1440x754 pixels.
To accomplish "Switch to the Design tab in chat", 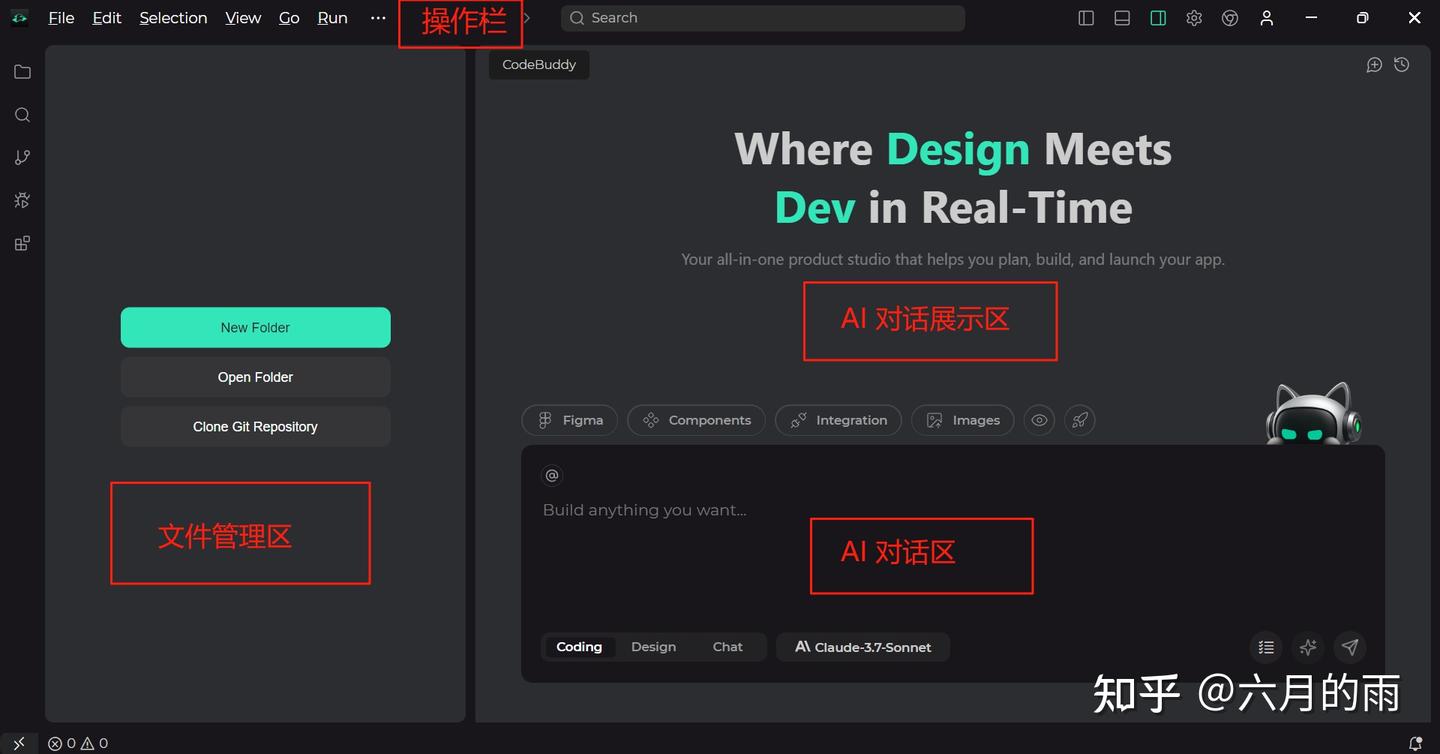I will 653,647.
